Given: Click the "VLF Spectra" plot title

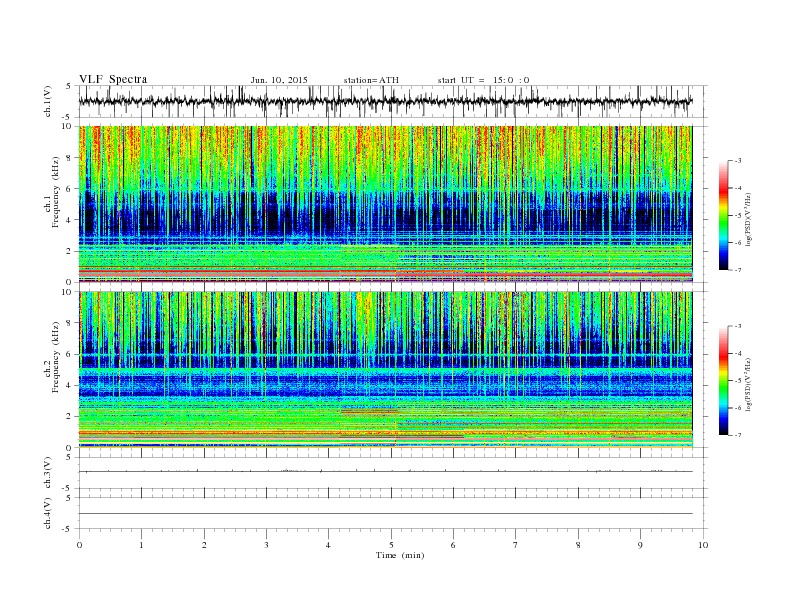Looking at the screenshot, I should pos(113,79).
